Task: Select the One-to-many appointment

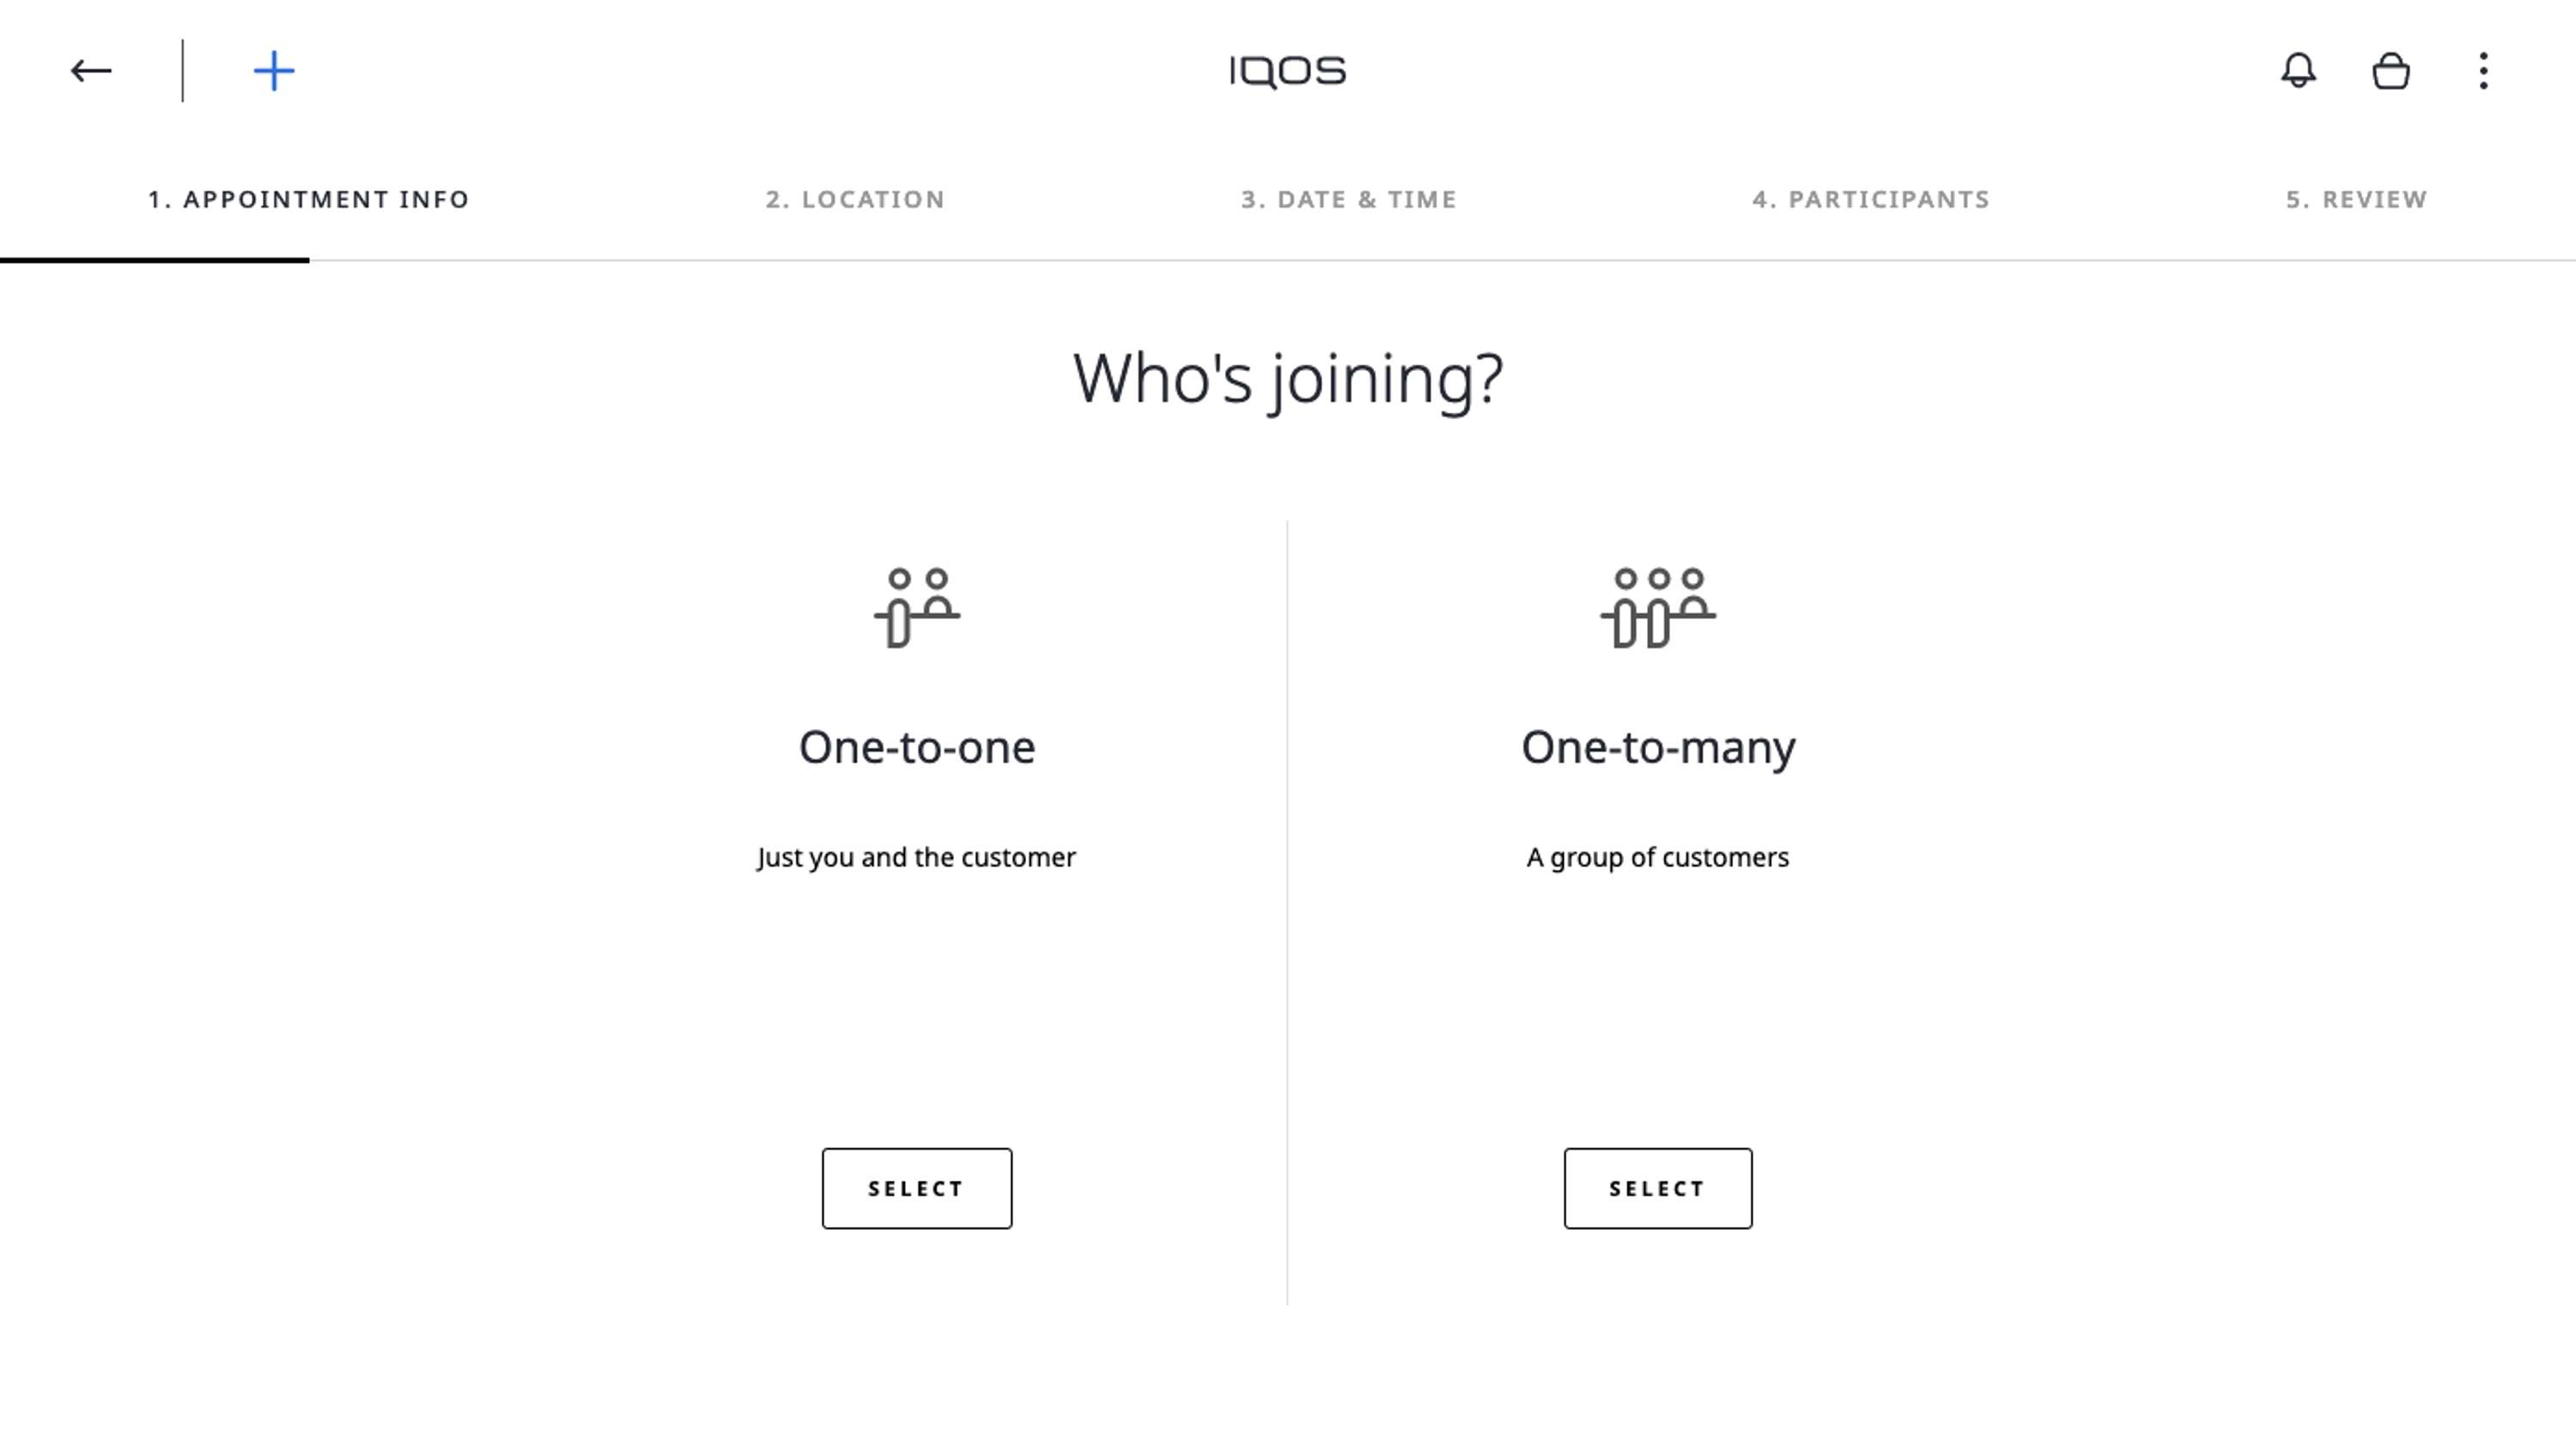Action: click(1658, 1188)
